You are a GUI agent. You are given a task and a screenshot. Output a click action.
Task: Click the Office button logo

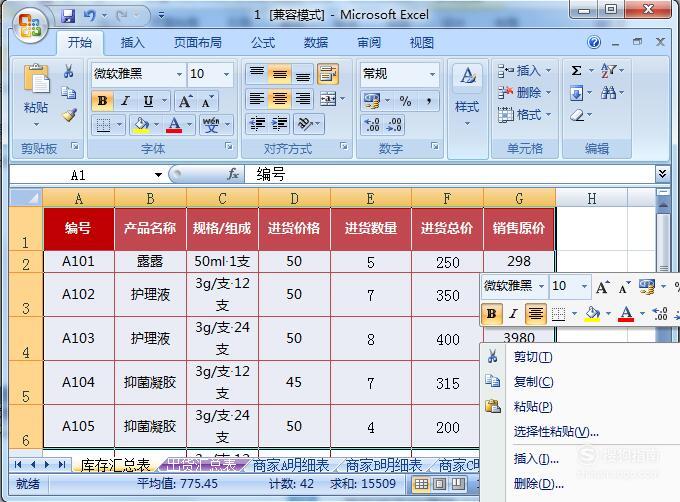29,25
